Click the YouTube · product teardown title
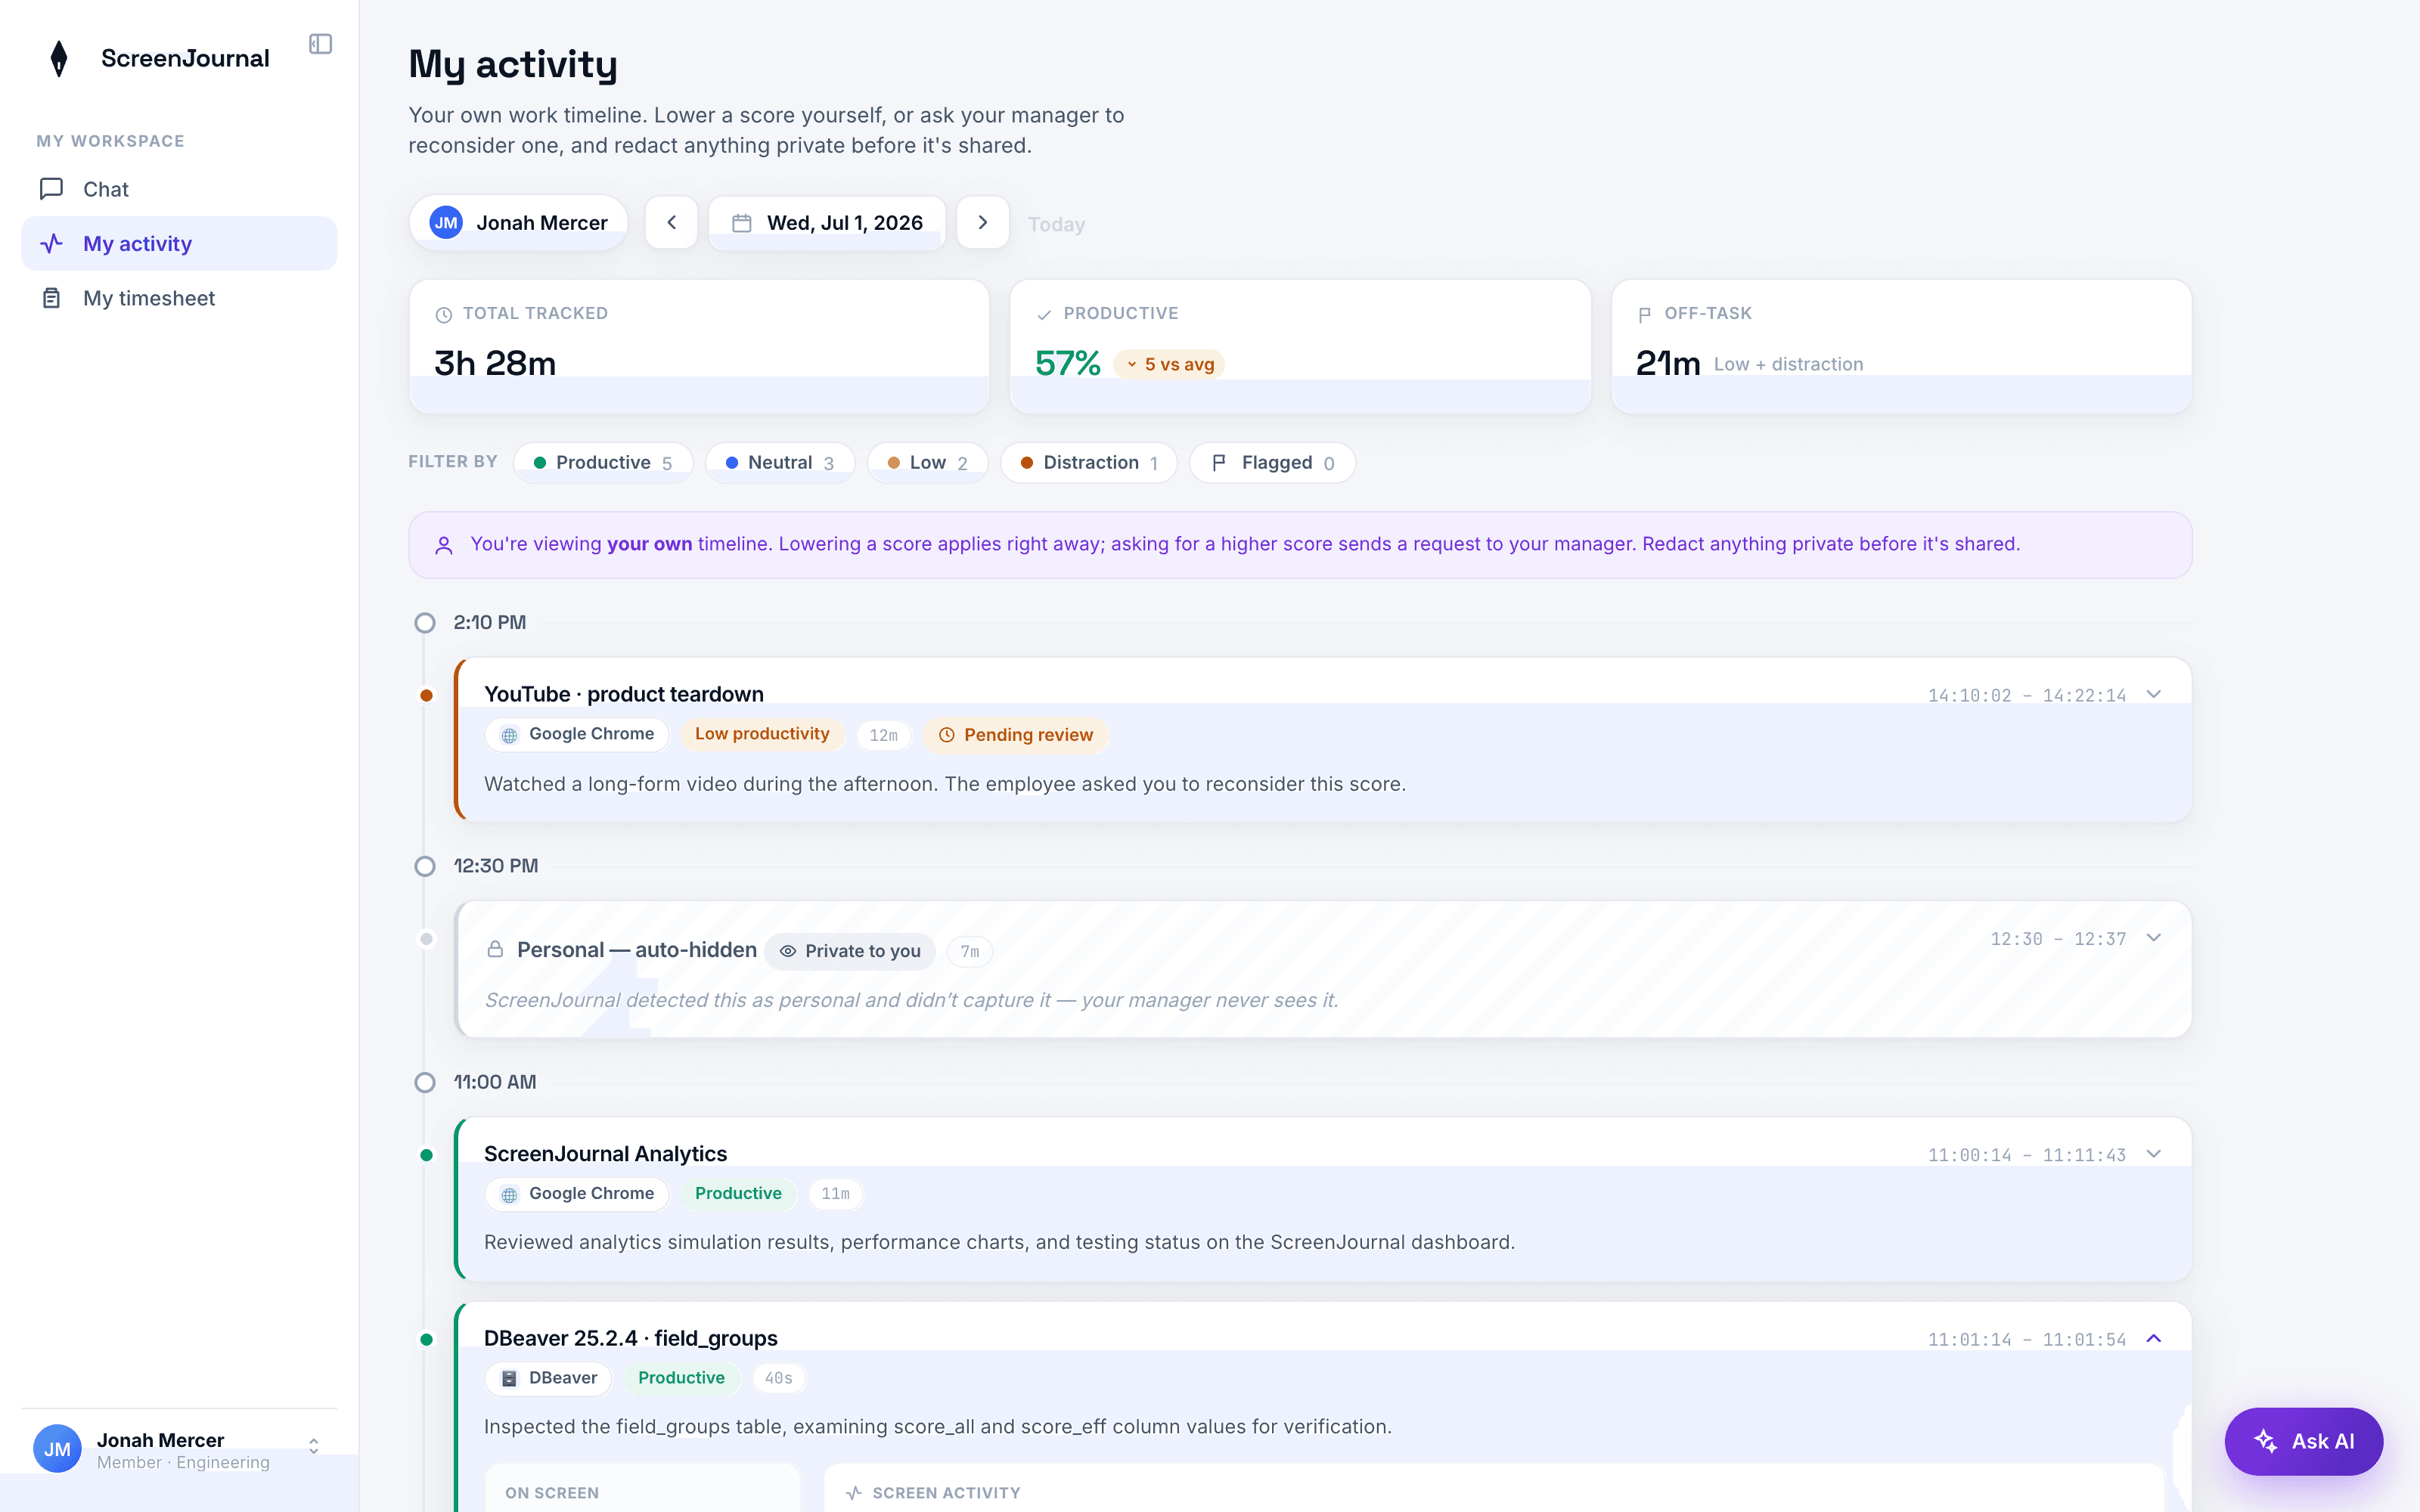Viewport: 2420px width, 1512px height. coord(624,694)
